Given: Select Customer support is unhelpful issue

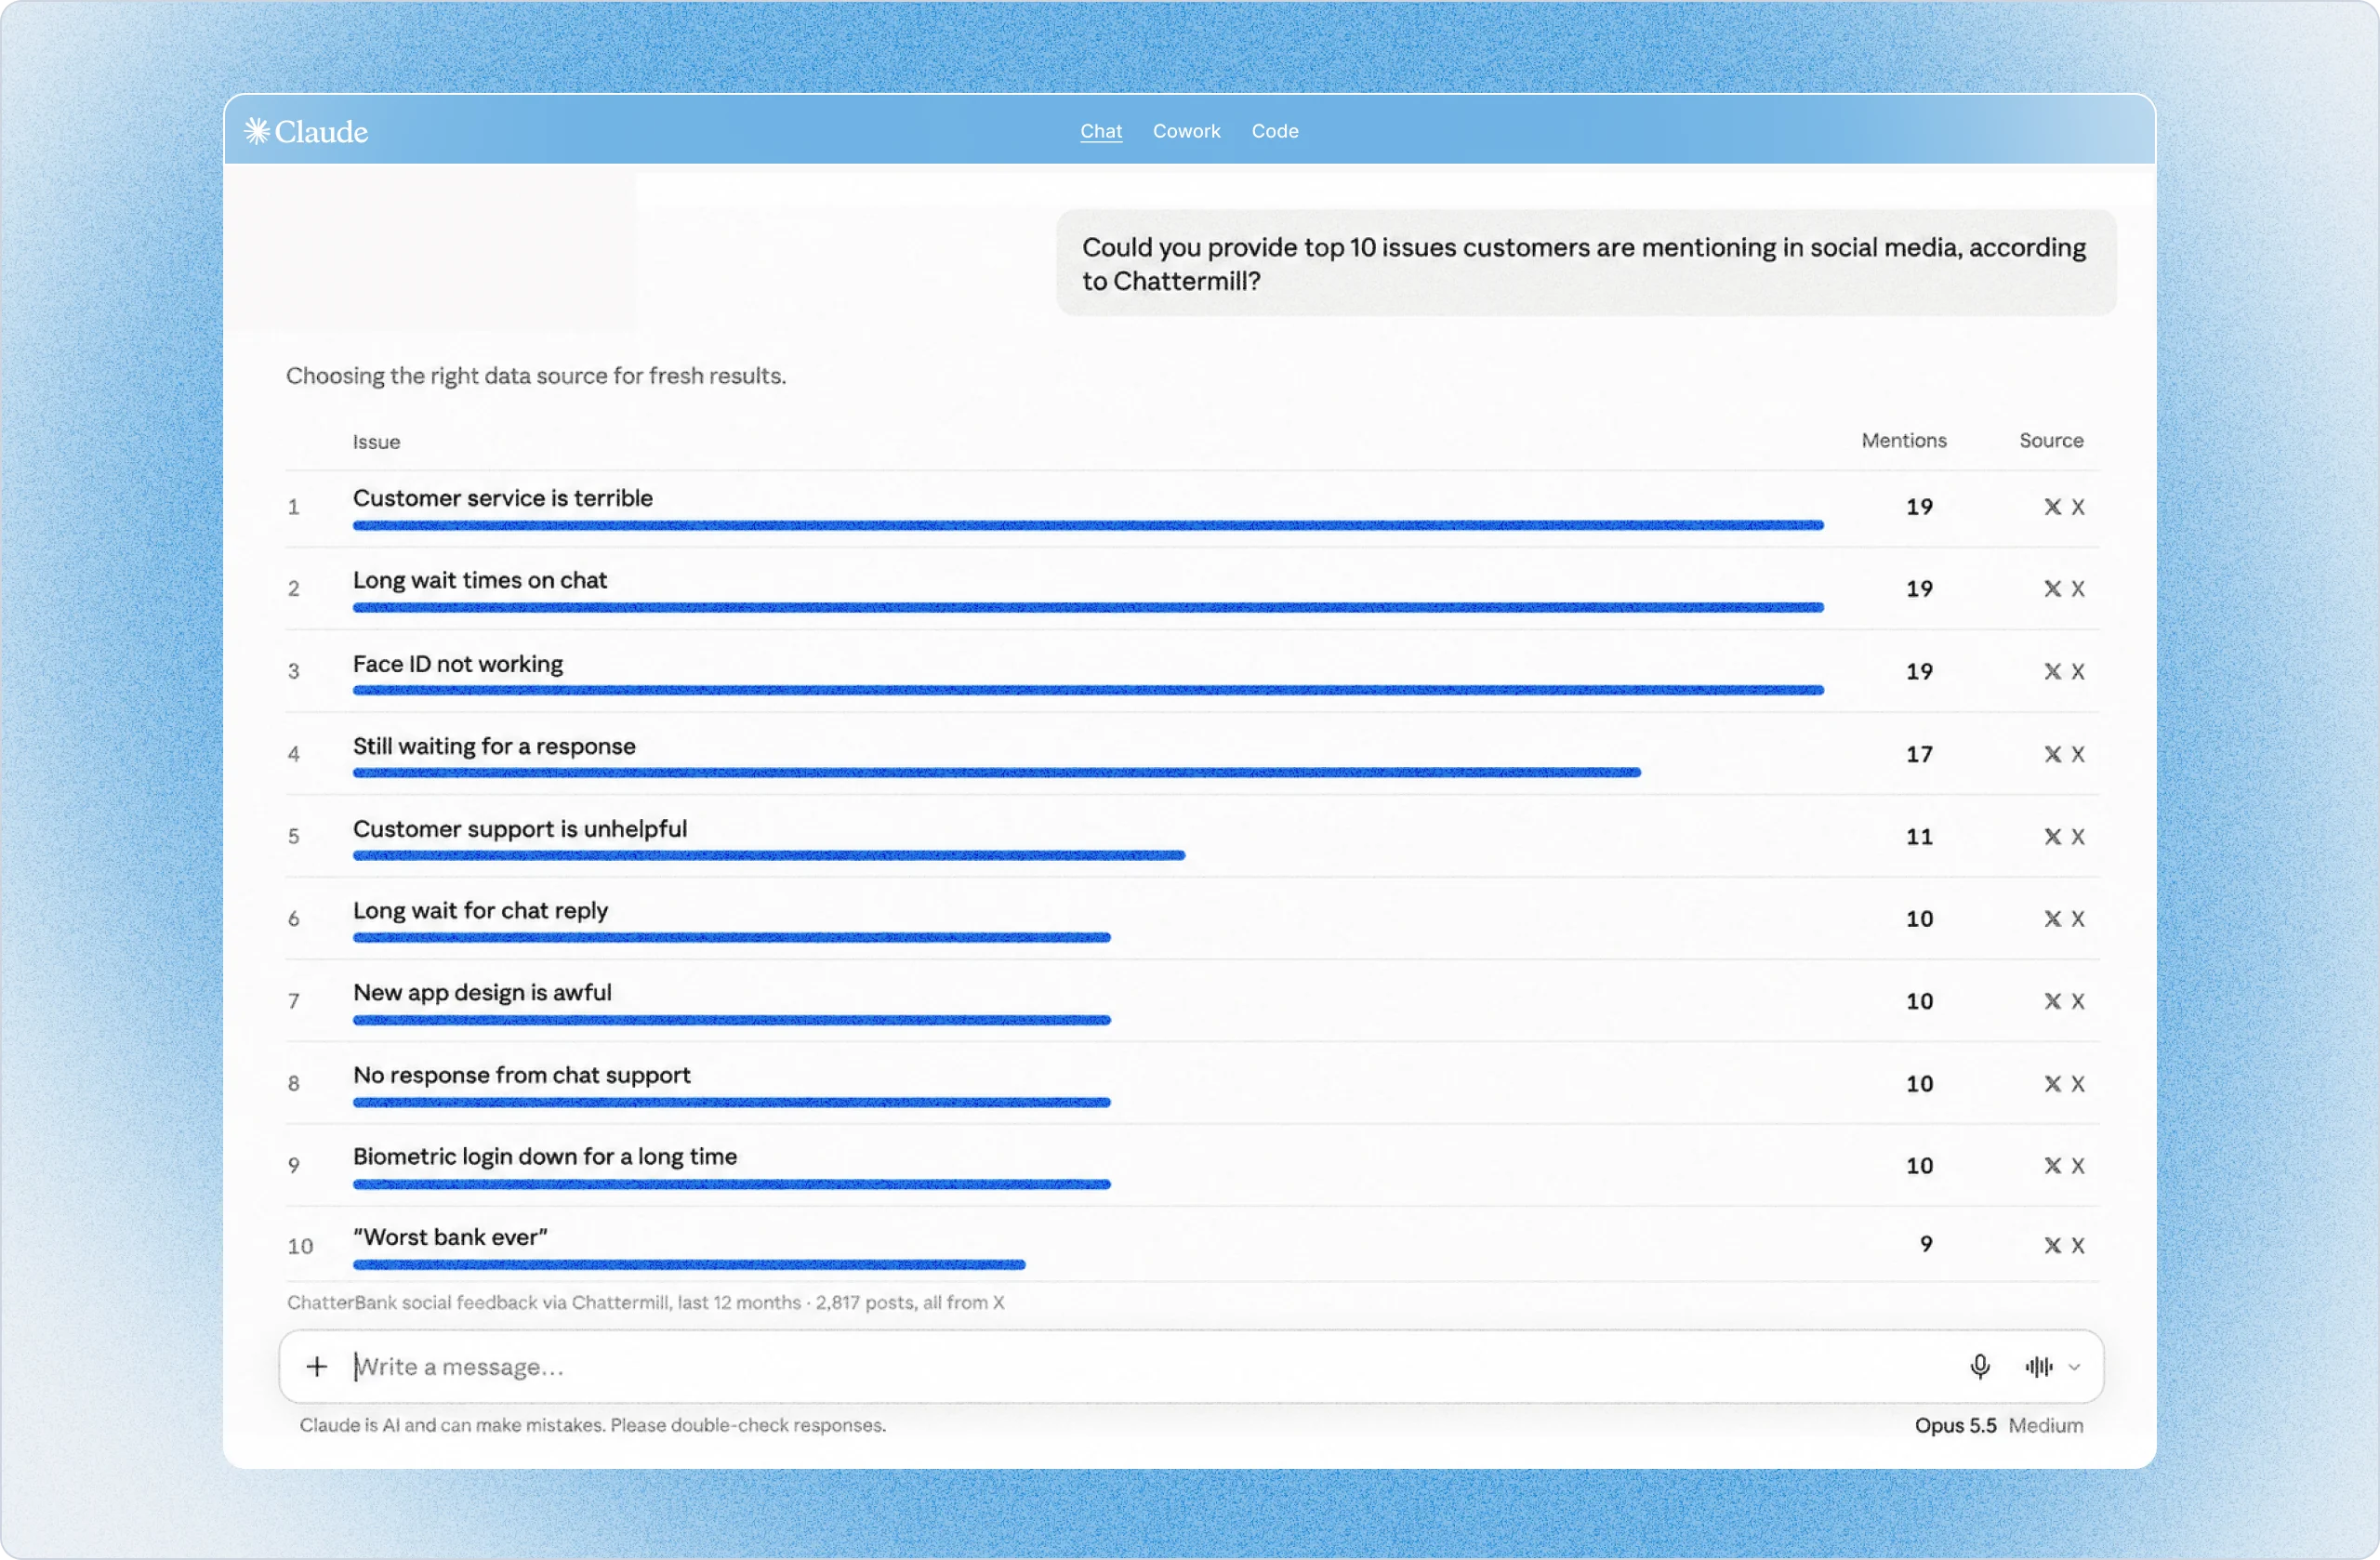Looking at the screenshot, I should pos(520,829).
